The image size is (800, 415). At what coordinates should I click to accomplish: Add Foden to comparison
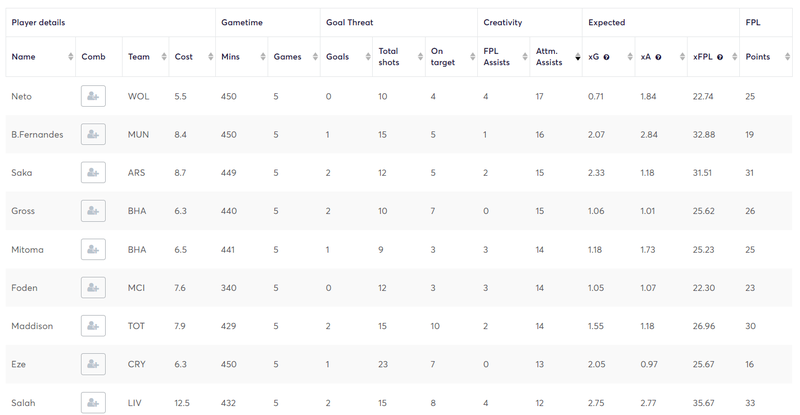(93, 287)
